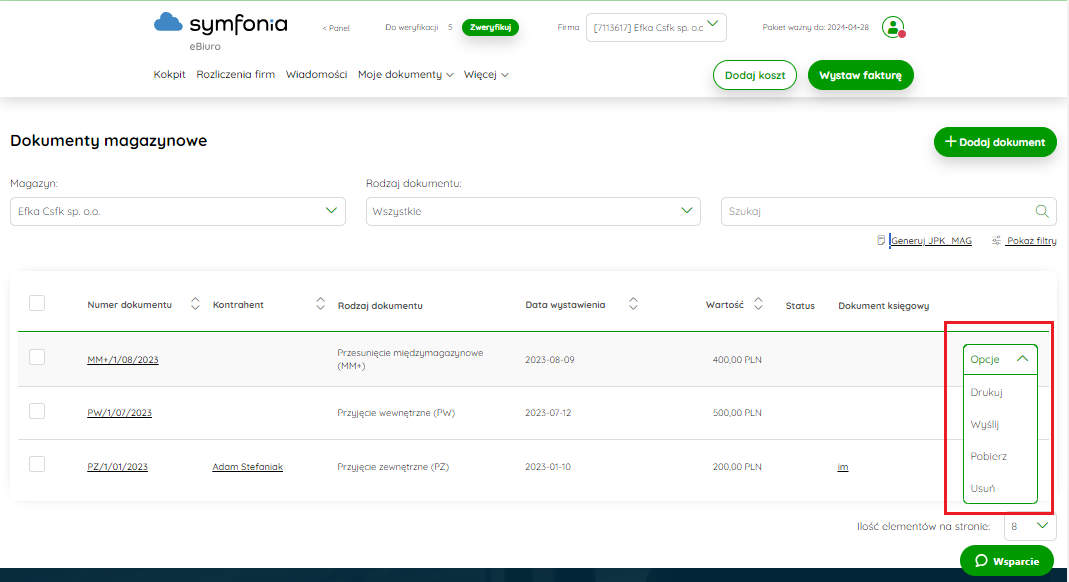Sort by Numer dokumentu arrows
Image resolution: width=1069 pixels, height=582 pixels.
(x=195, y=304)
